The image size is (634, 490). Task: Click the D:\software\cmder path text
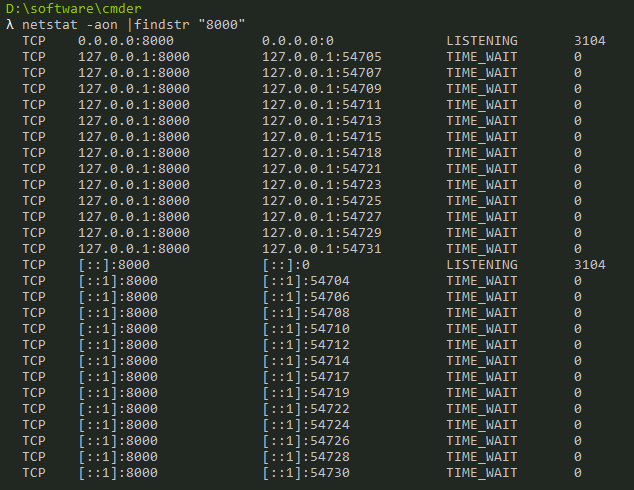(74, 8)
